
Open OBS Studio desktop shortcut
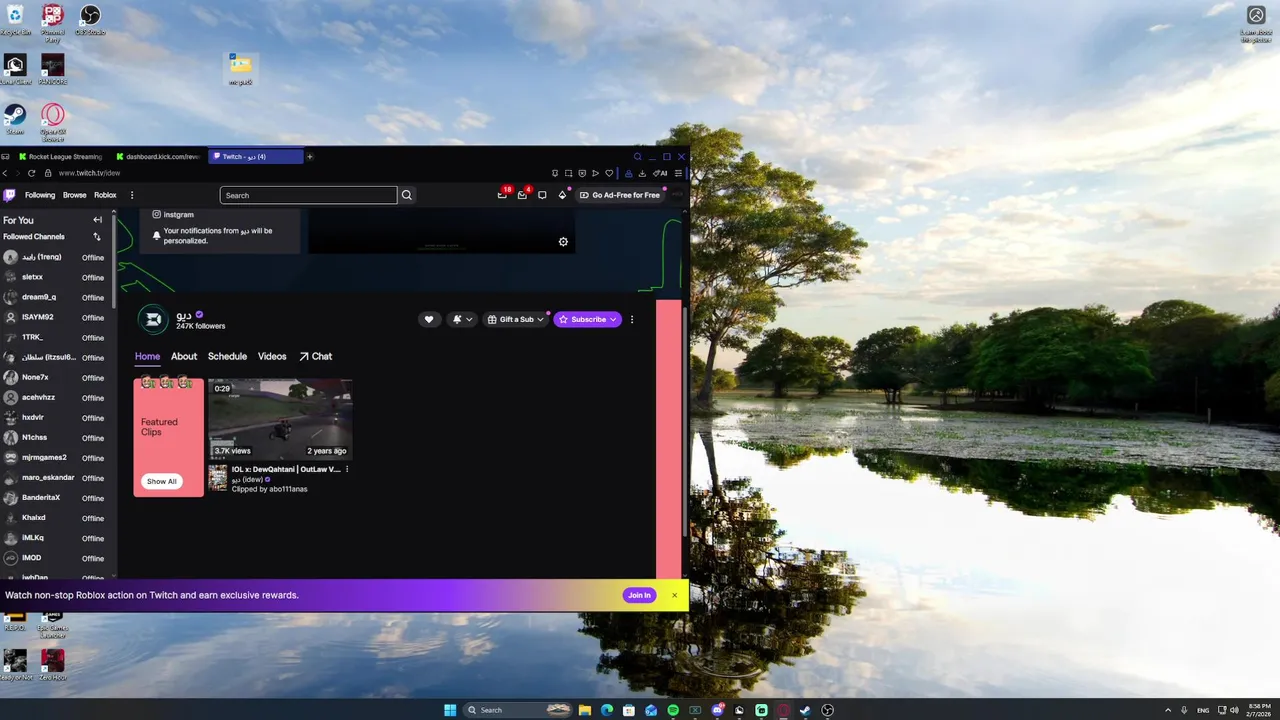pos(90,20)
